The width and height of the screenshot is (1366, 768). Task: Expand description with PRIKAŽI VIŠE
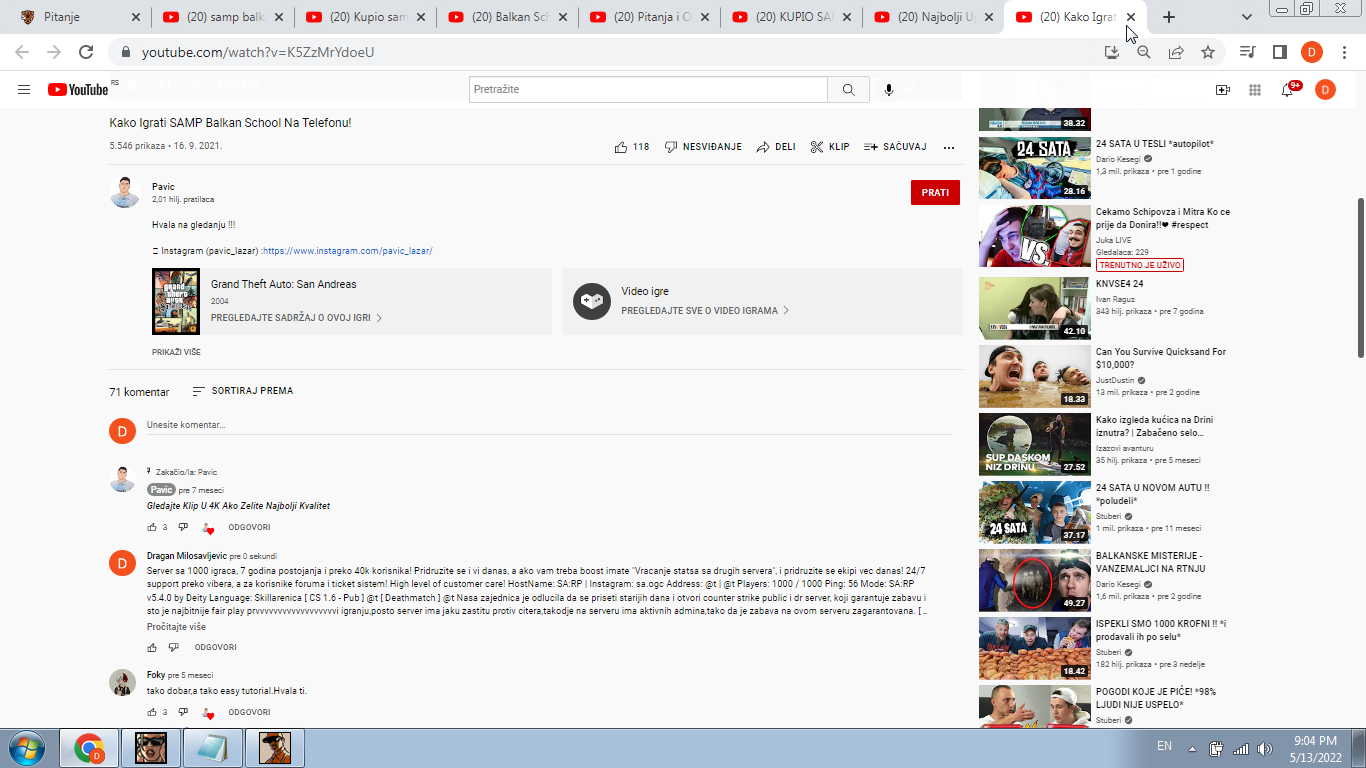pos(176,352)
